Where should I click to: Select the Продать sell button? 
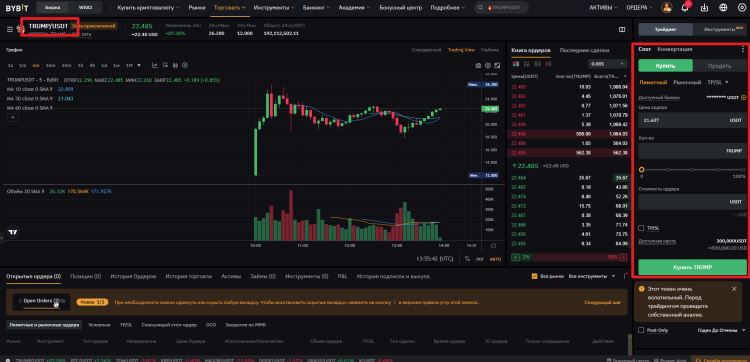click(x=720, y=66)
